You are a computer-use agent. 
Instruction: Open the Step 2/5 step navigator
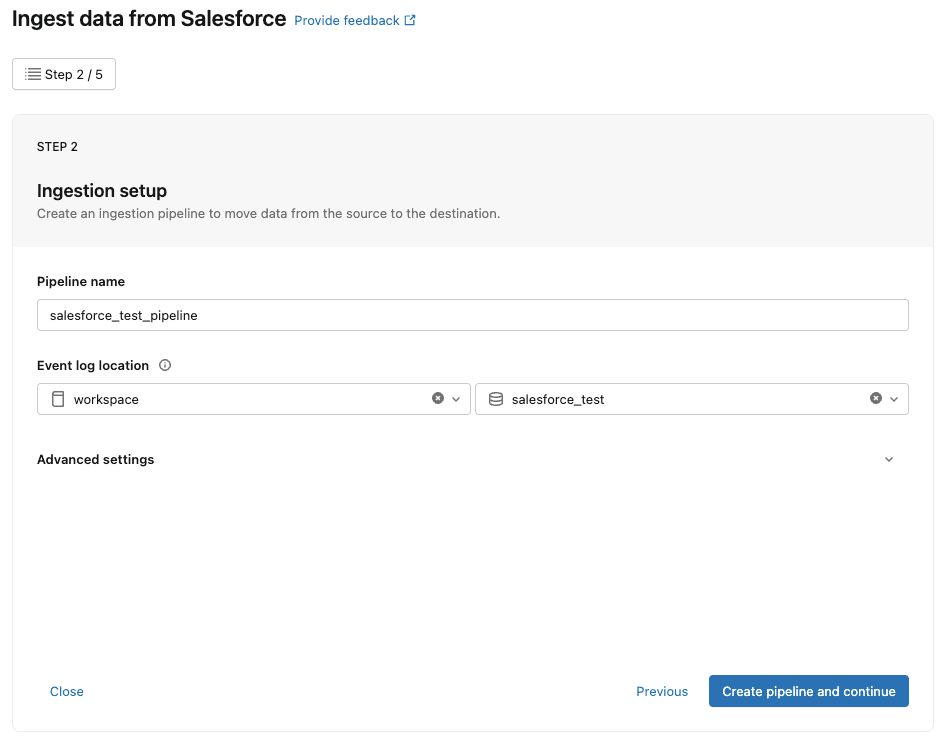tap(63, 73)
